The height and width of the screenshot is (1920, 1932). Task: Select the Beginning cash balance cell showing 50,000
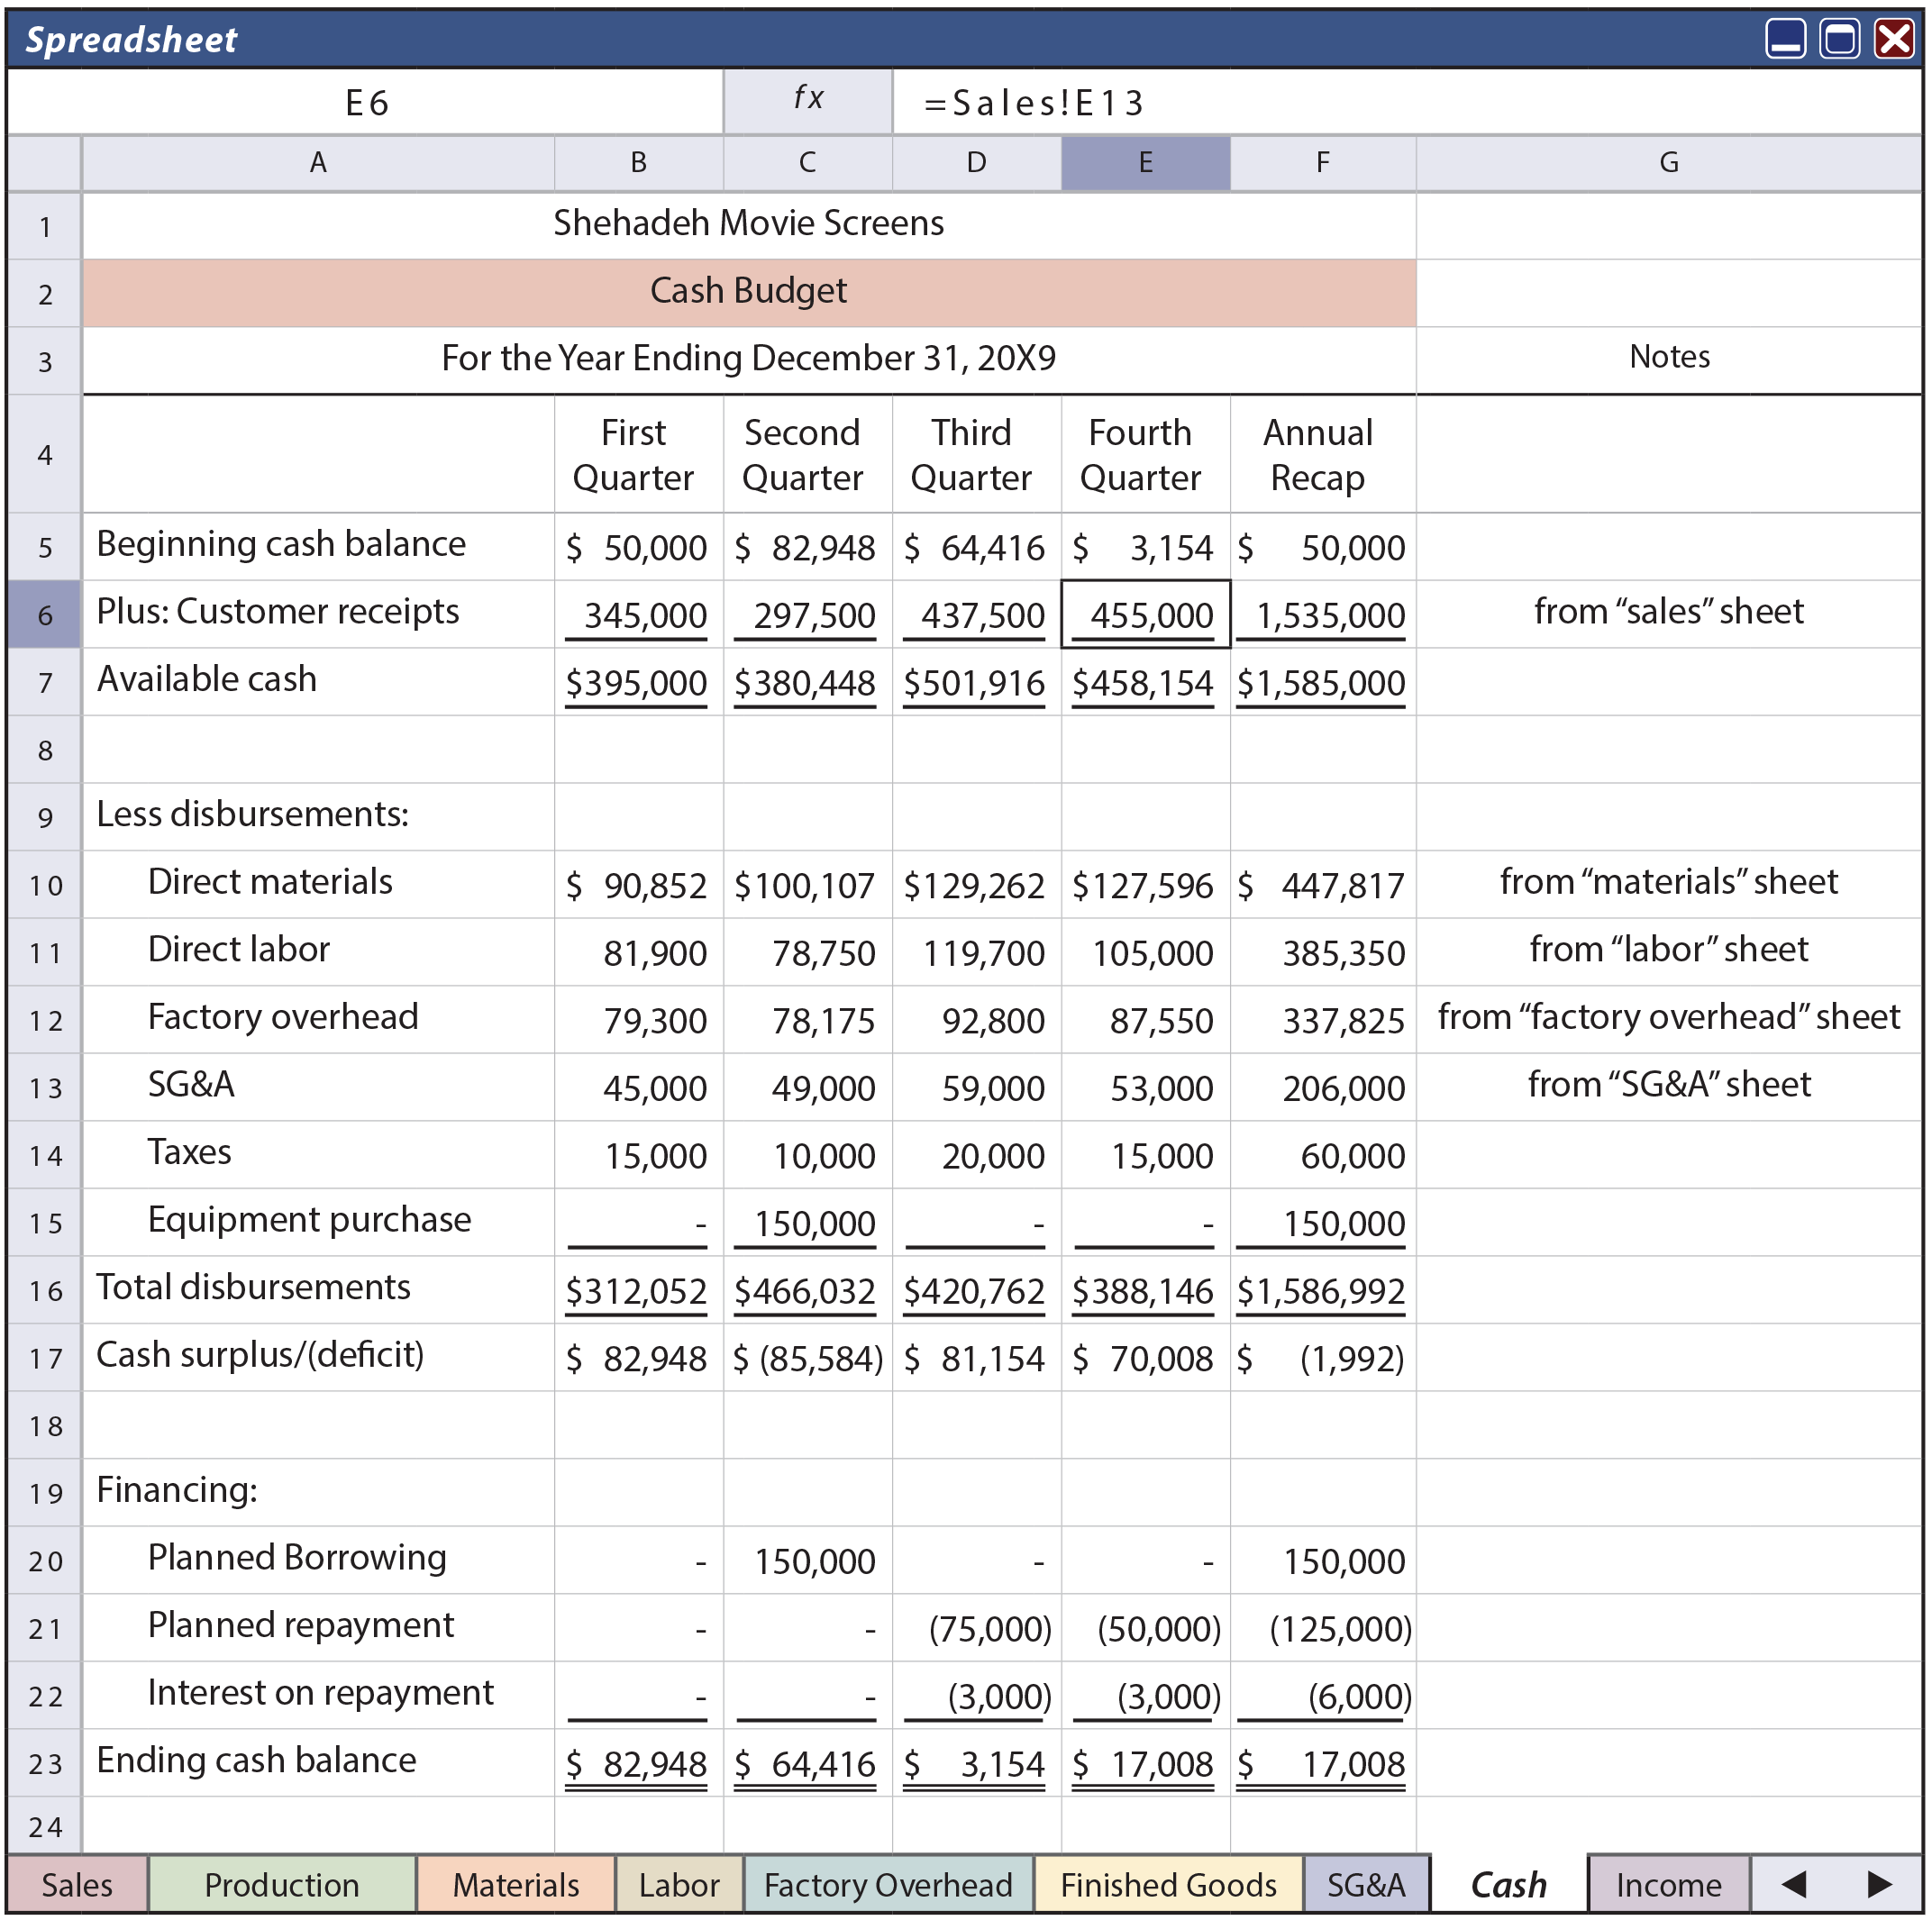coord(637,546)
